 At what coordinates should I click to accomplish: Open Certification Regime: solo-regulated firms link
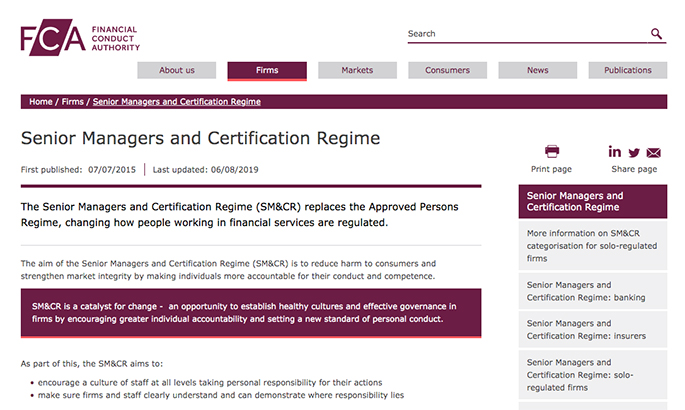pyautogui.click(x=593, y=375)
